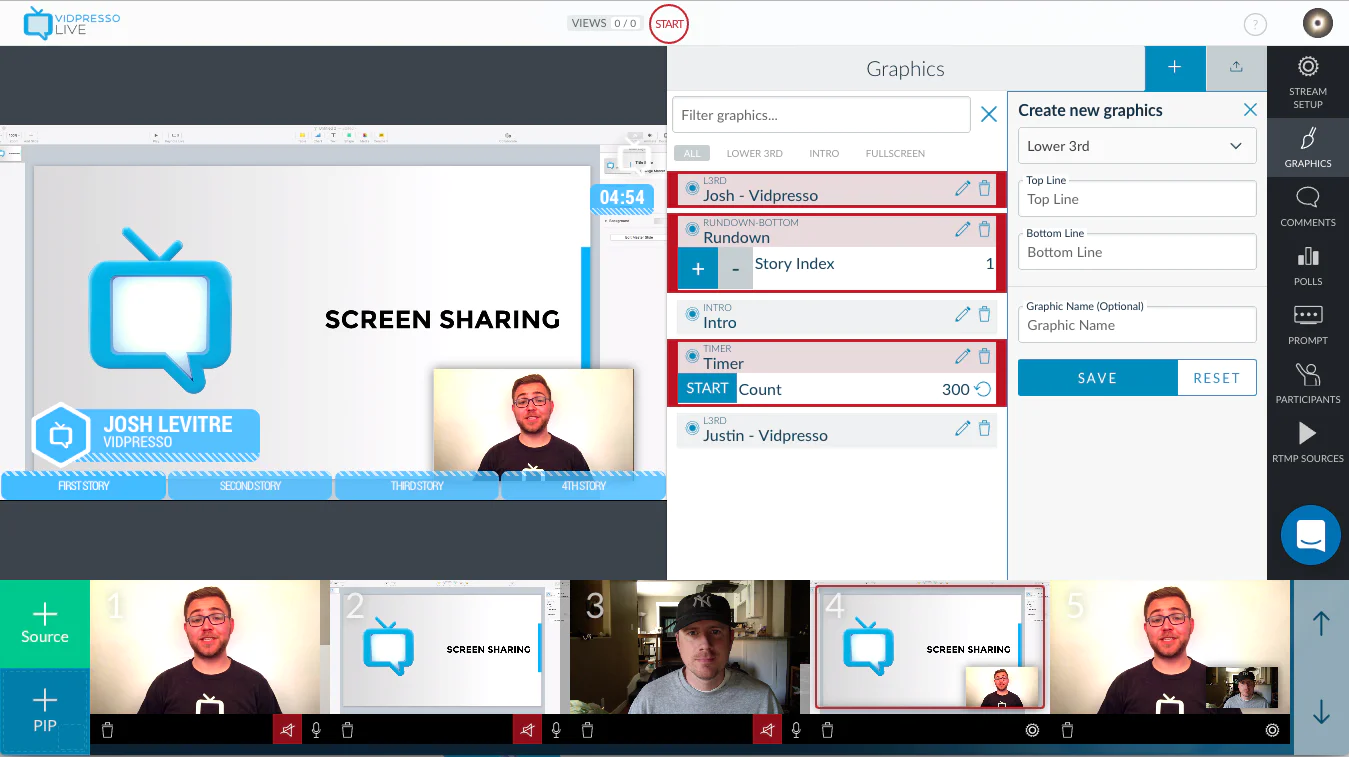The image size is (1349, 757).
Task: Clear the graphics filter with the X
Action: (989, 115)
